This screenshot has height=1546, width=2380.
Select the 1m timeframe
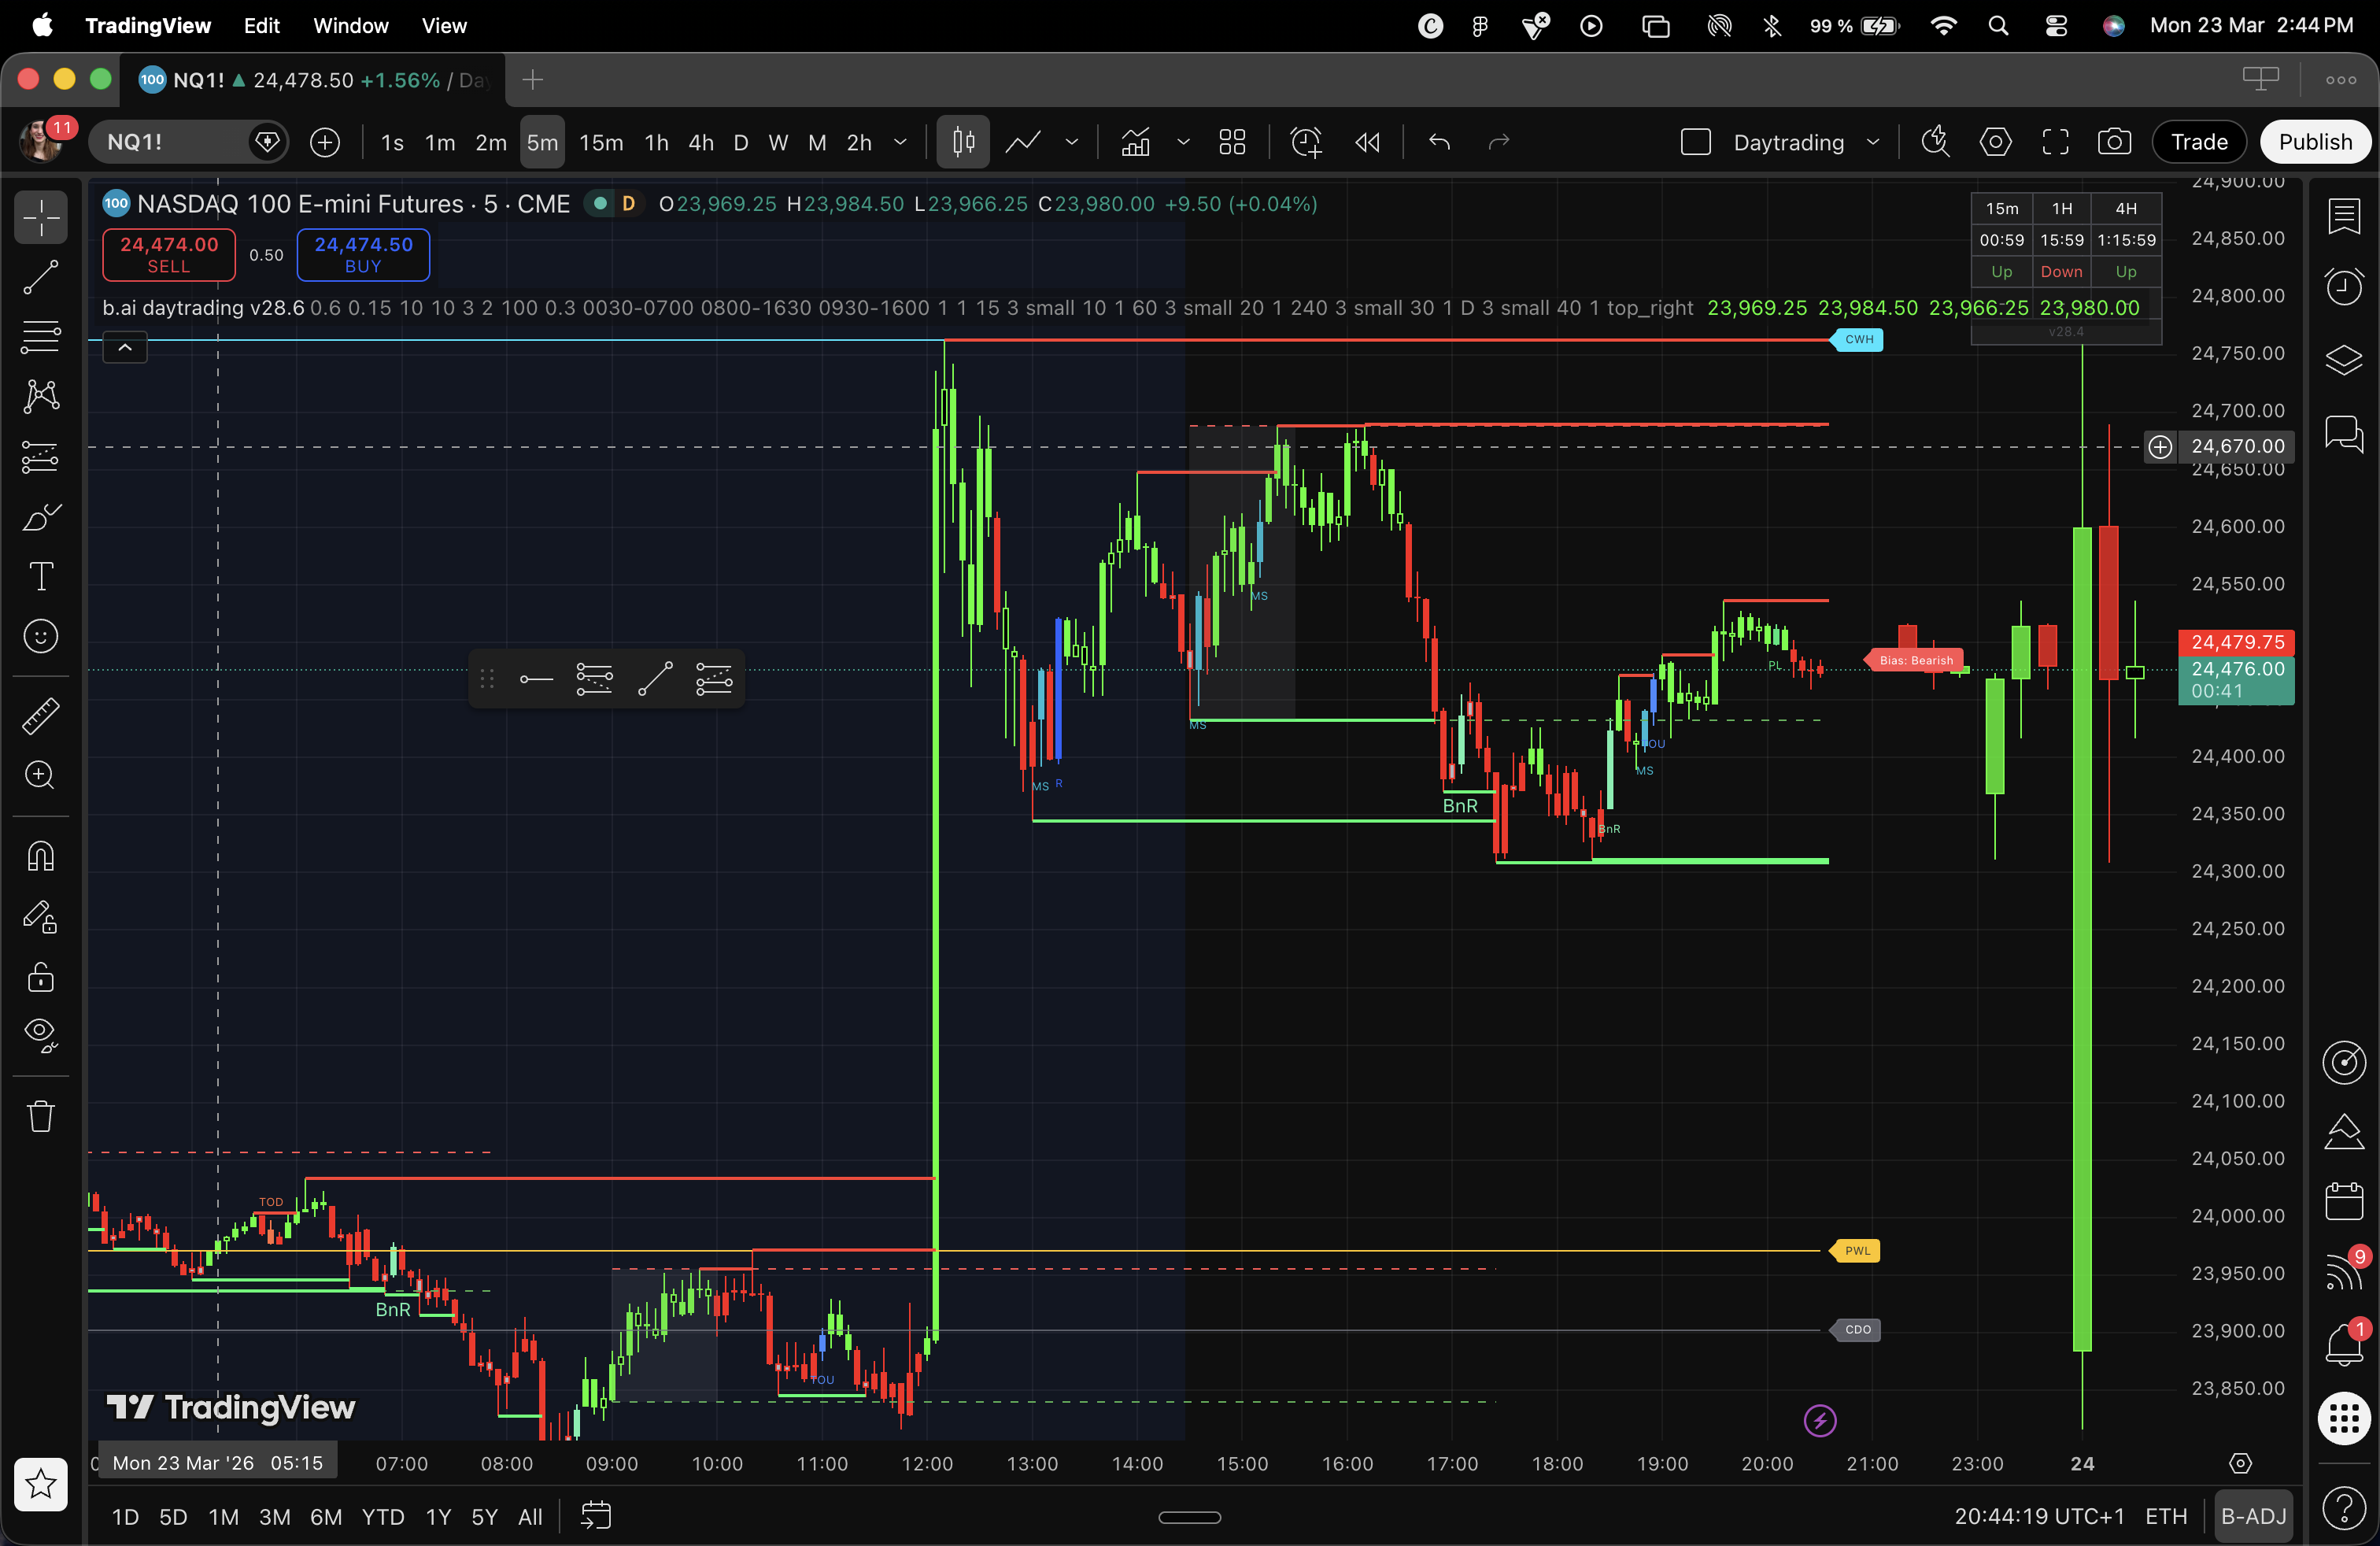point(440,142)
